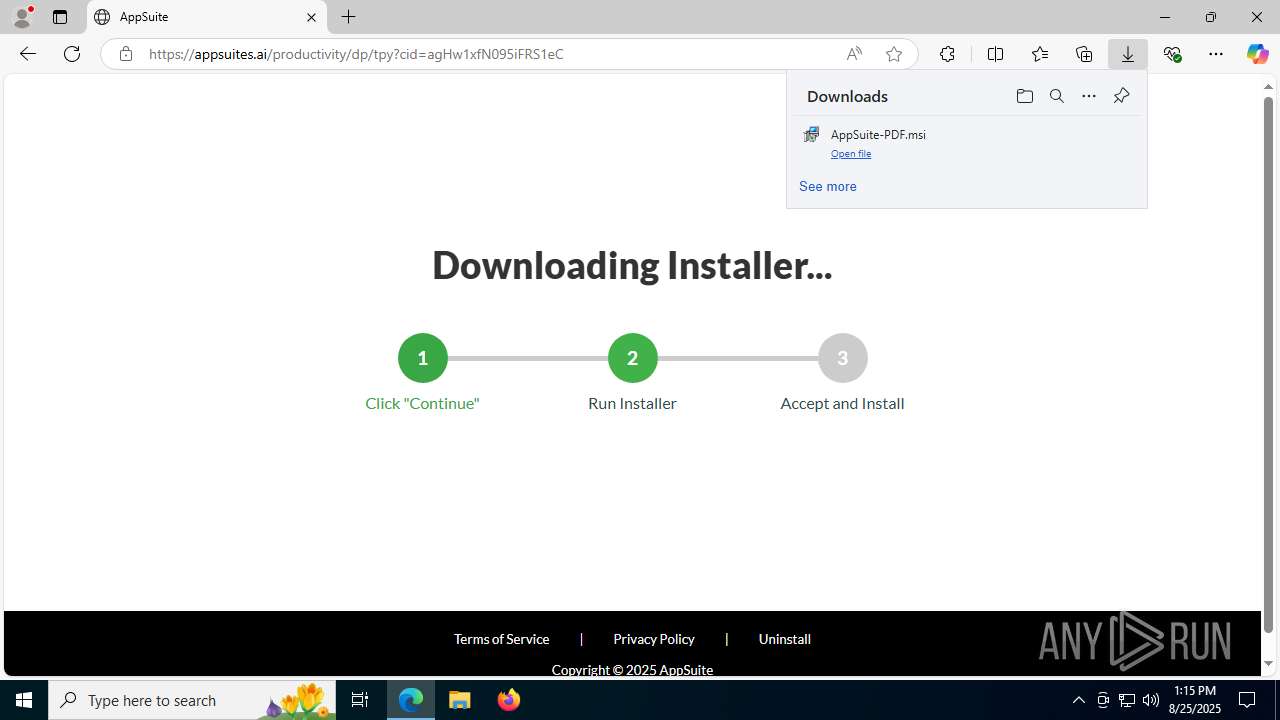Screen dimensions: 1280x720
Task: Open Windows Start menu
Action: pos(24,700)
